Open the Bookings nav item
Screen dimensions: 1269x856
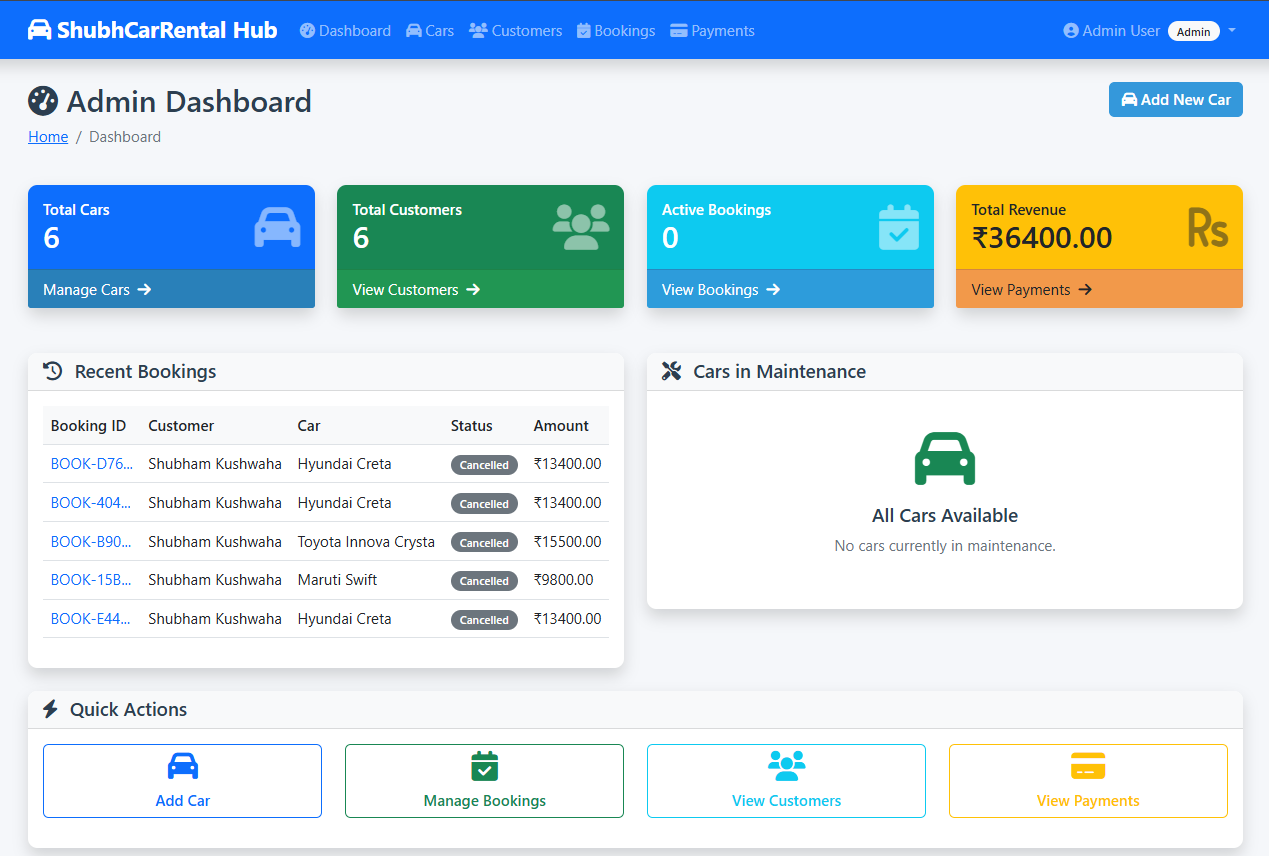pos(616,31)
